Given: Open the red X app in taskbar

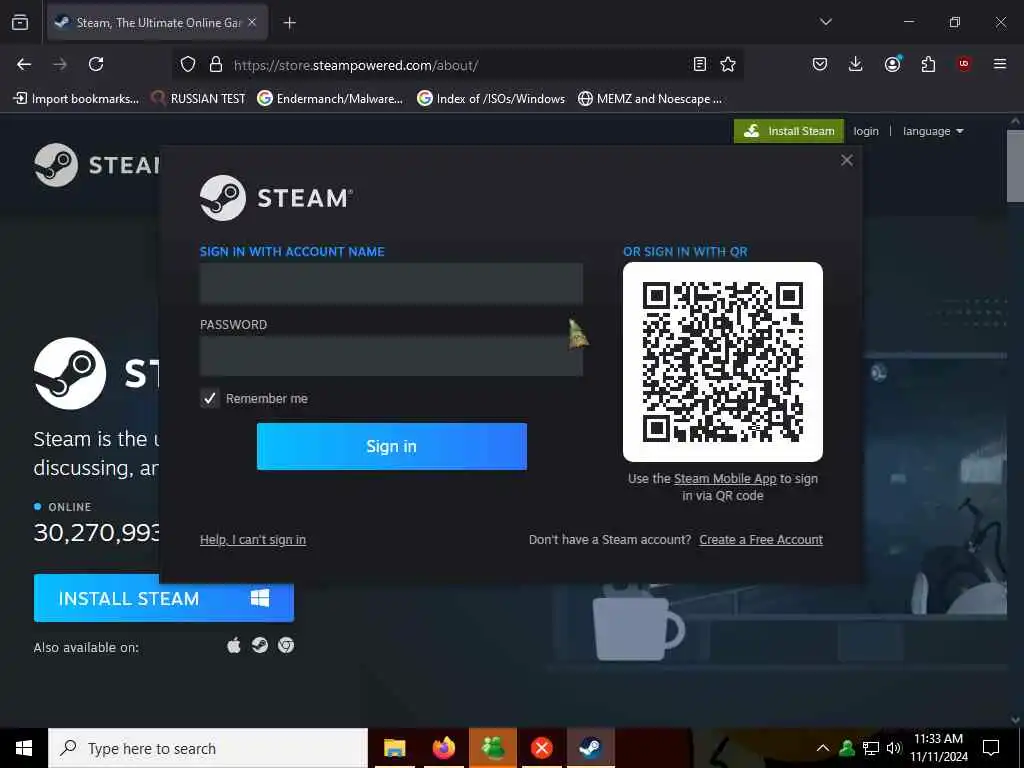Looking at the screenshot, I should tap(541, 748).
